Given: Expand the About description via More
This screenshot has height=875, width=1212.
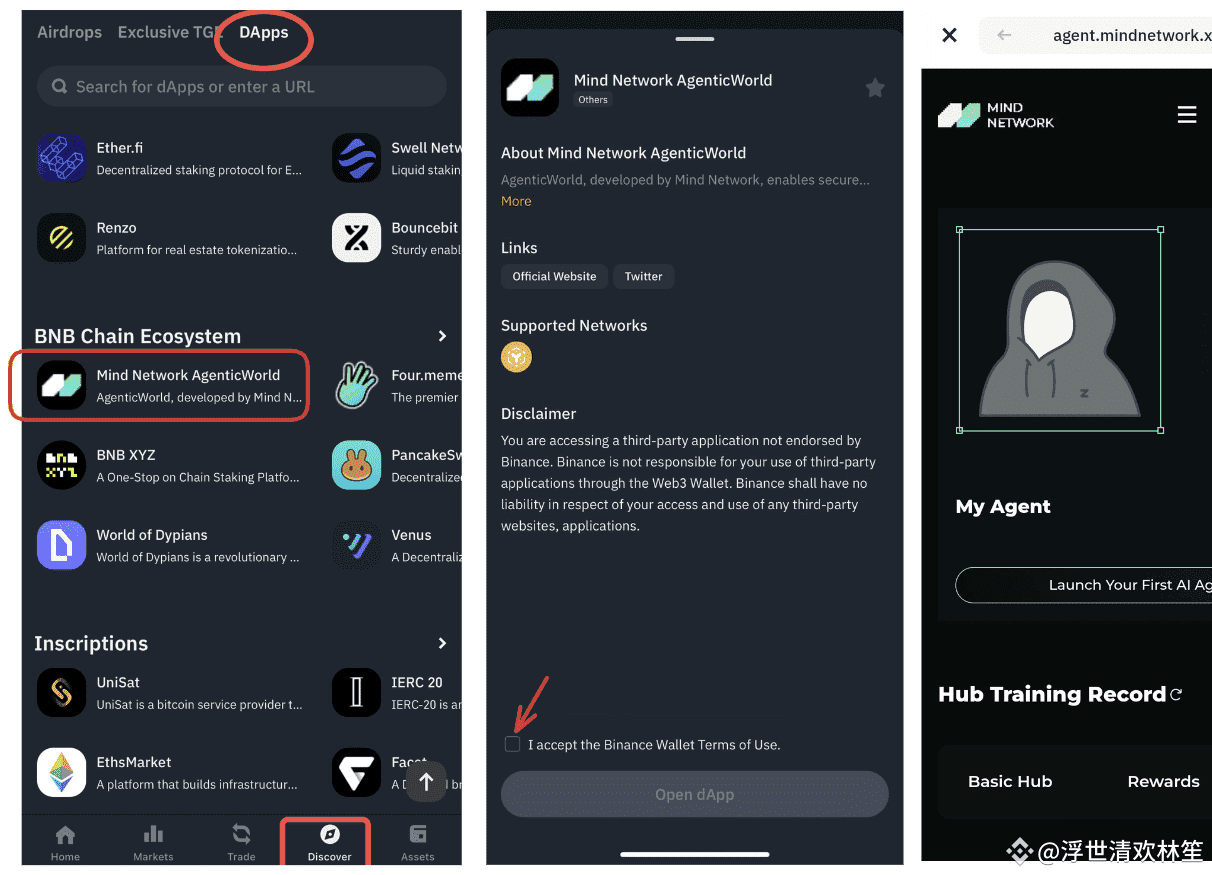Looking at the screenshot, I should coord(516,201).
